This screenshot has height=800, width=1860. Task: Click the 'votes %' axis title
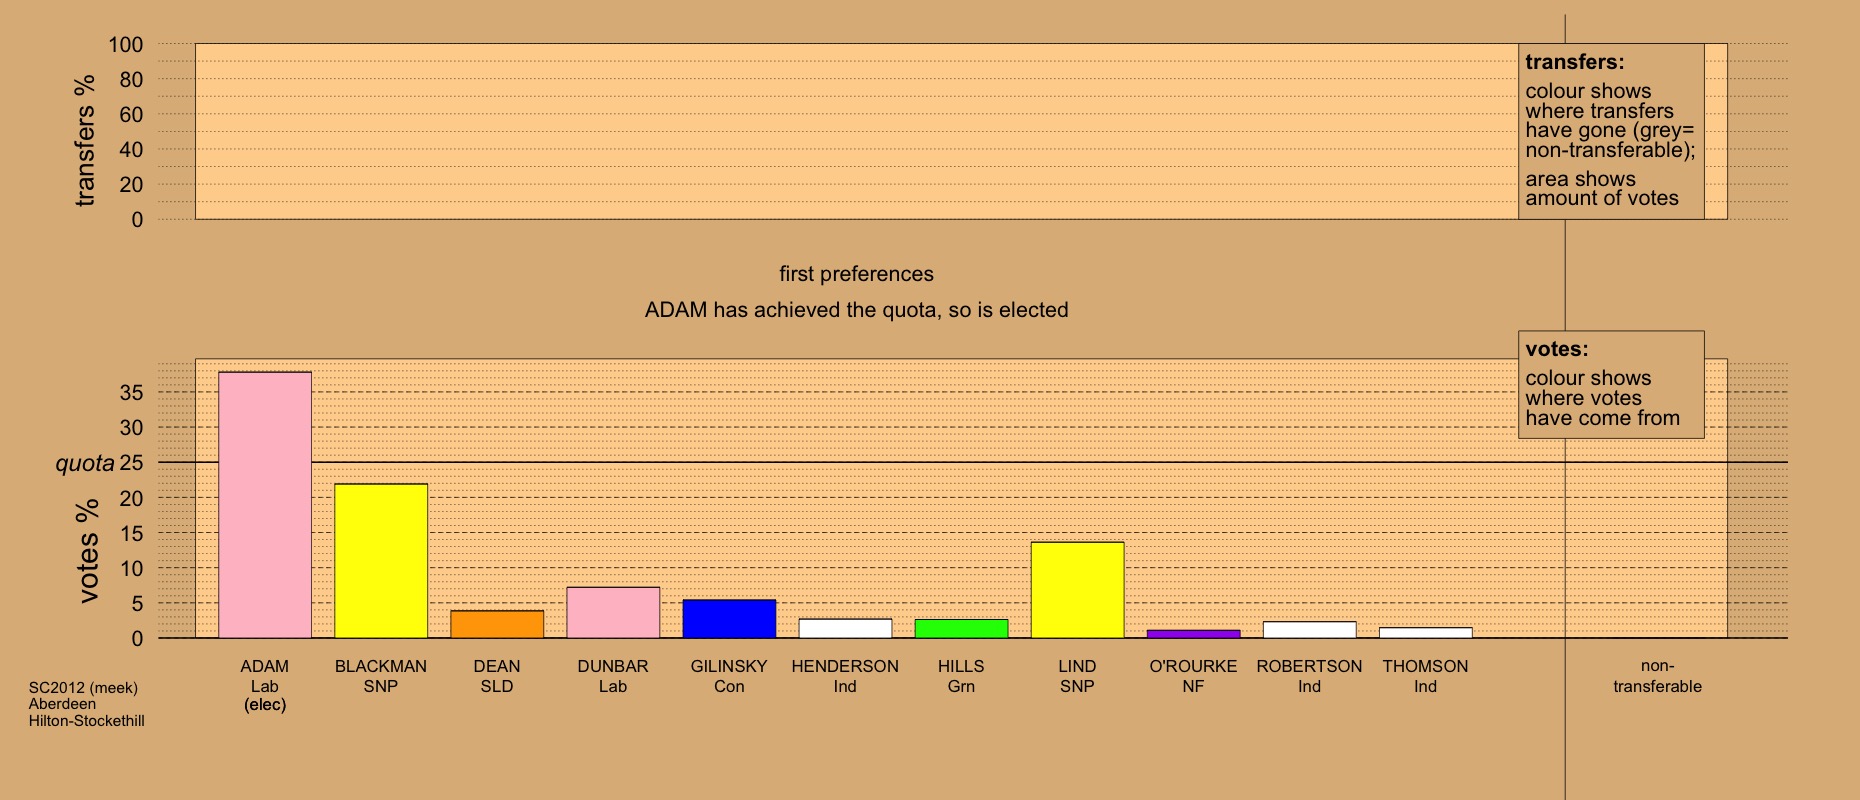pos(88,551)
